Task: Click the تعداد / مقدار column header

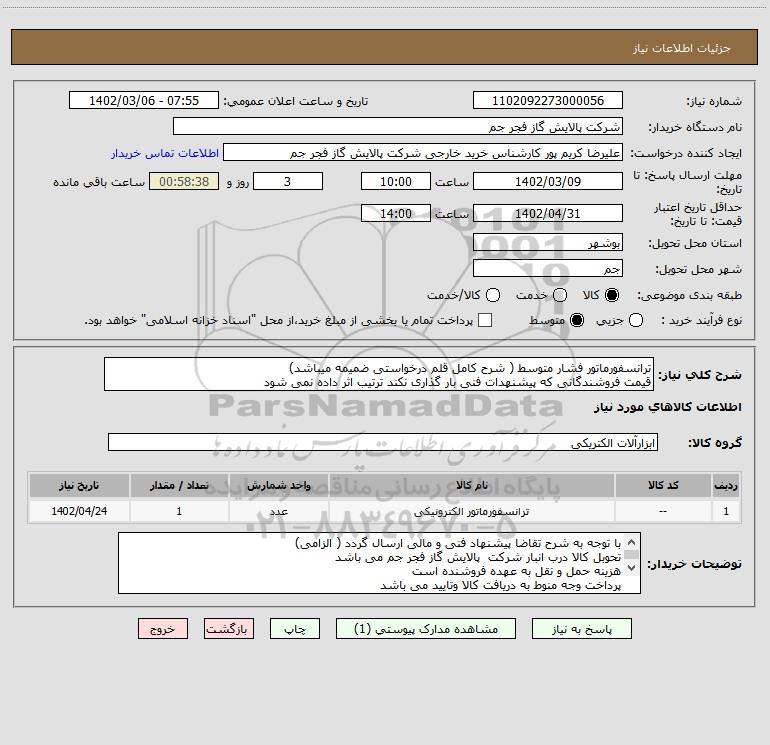Action: [x=179, y=485]
